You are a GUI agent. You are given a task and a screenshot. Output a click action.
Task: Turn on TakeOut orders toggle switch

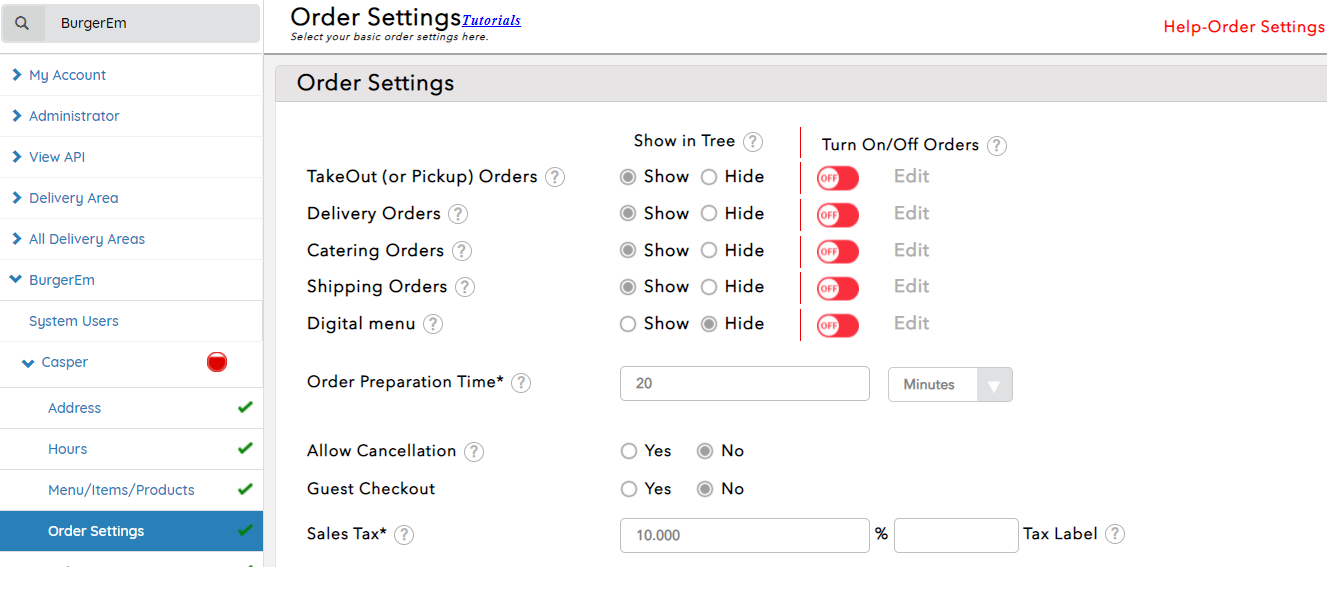pyautogui.click(x=837, y=178)
